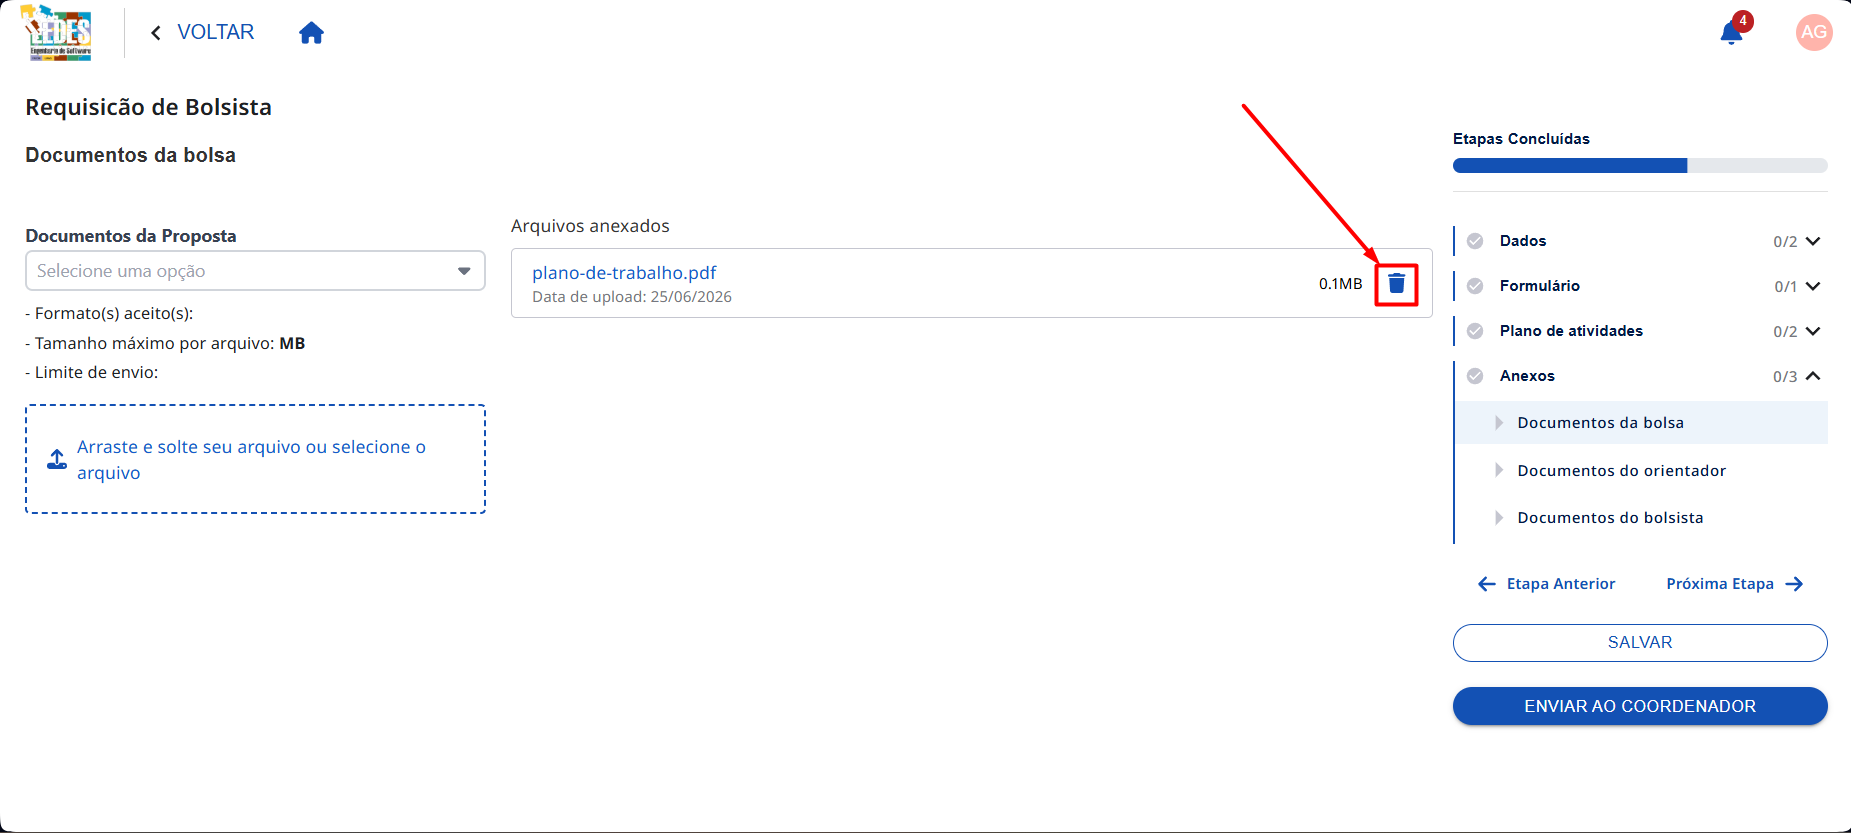
Task: Open the Documentos da Proposta dropdown
Action: pos(255,271)
